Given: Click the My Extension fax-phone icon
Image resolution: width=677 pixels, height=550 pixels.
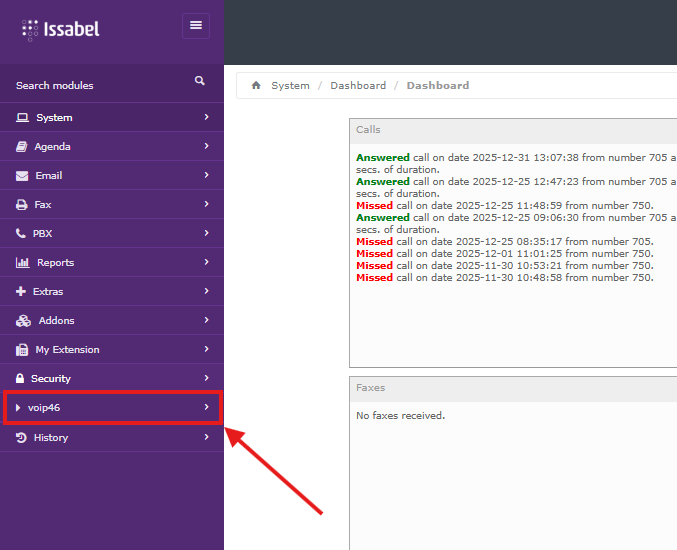Looking at the screenshot, I should pyautogui.click(x=22, y=350).
